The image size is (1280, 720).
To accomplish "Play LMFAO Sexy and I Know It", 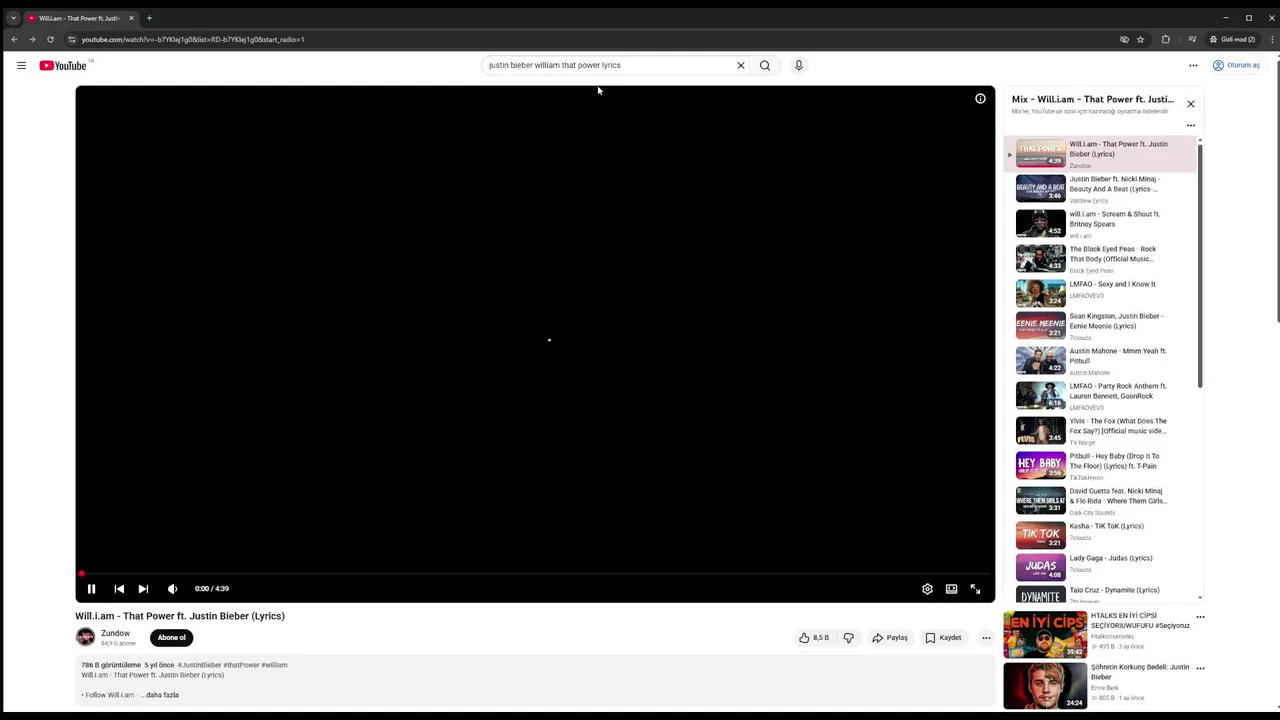I will [x=1100, y=292].
